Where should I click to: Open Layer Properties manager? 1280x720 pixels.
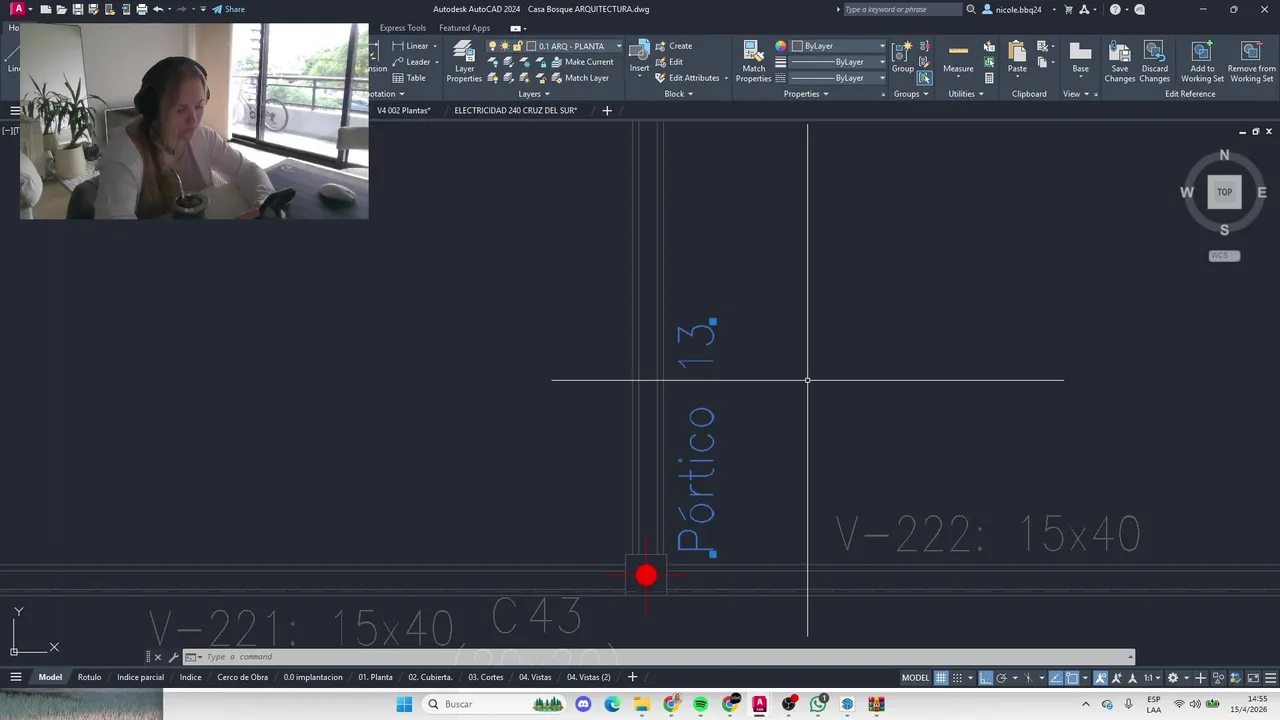coord(464,62)
